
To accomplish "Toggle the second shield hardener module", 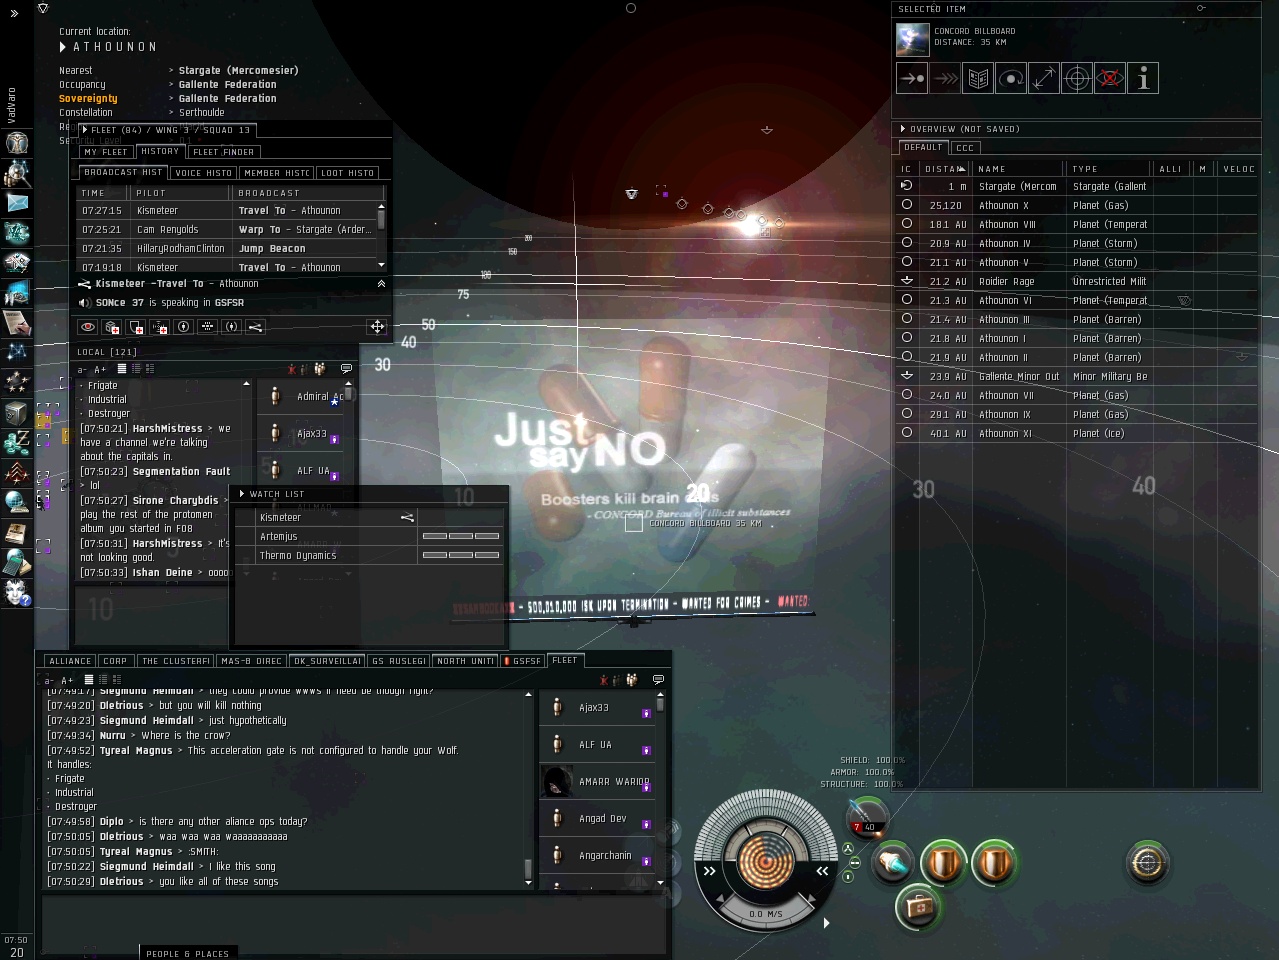I will click(x=993, y=863).
